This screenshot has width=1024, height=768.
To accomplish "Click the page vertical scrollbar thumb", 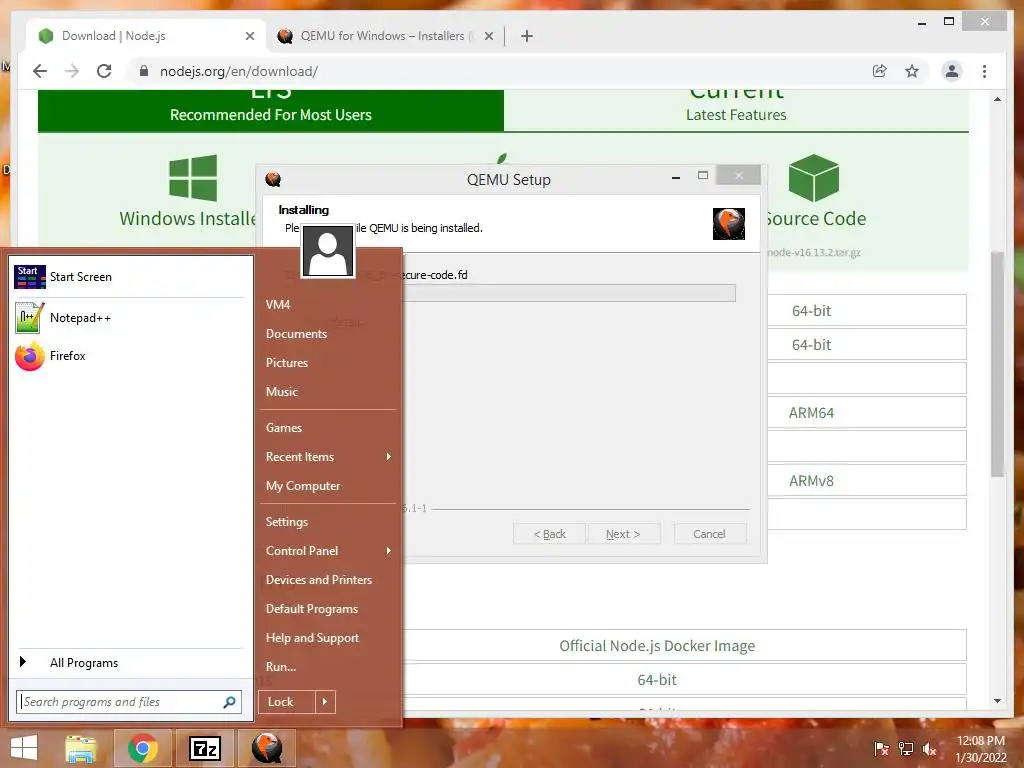I will pos(997,364).
